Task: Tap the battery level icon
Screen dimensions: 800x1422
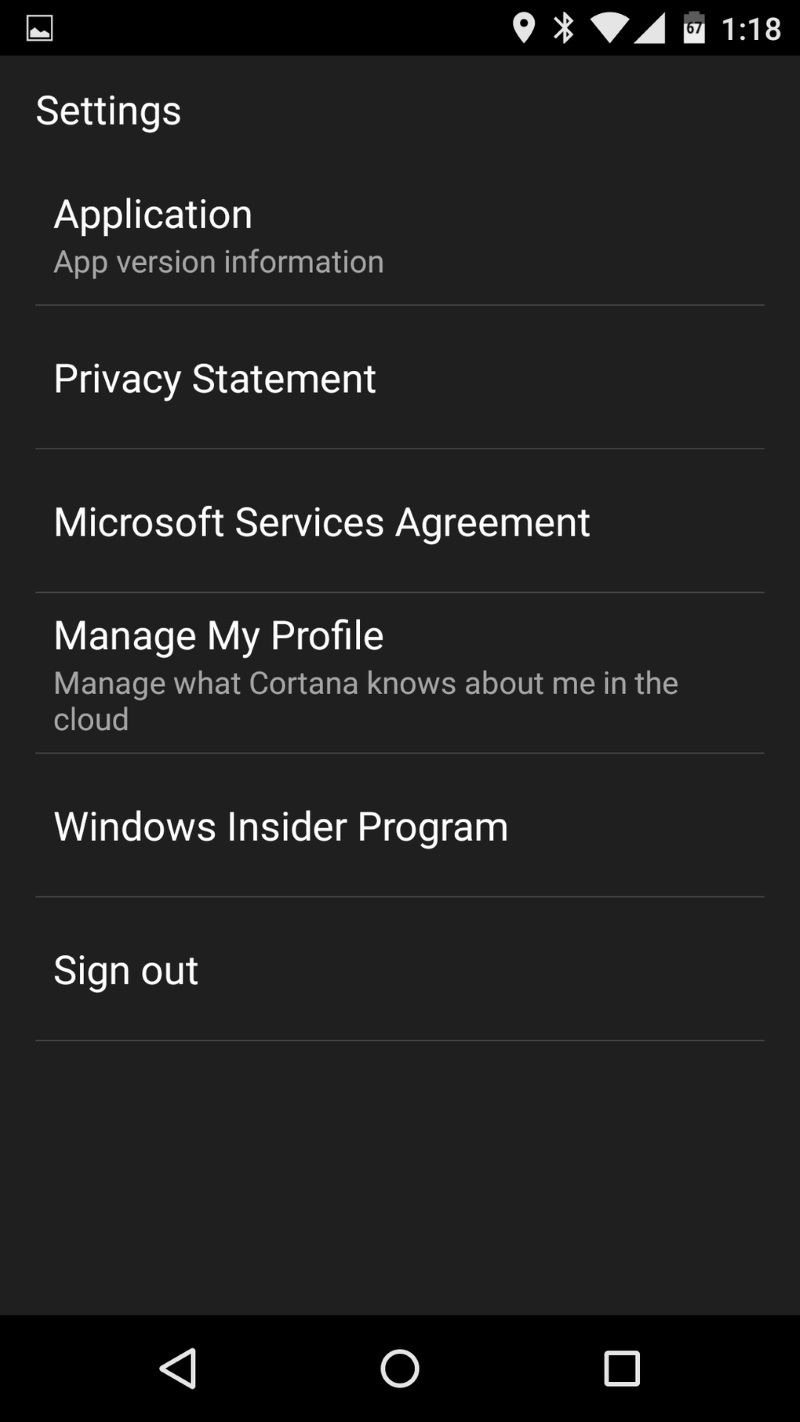Action: [694, 28]
